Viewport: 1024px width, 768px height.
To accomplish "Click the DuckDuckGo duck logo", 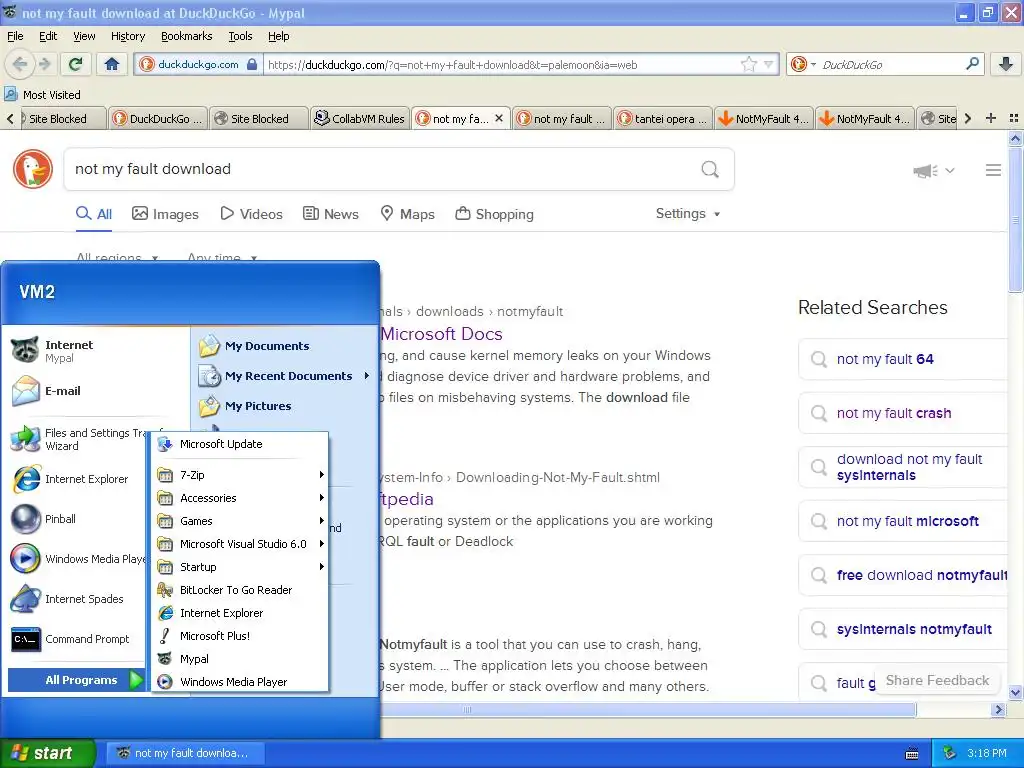I will tap(33, 169).
